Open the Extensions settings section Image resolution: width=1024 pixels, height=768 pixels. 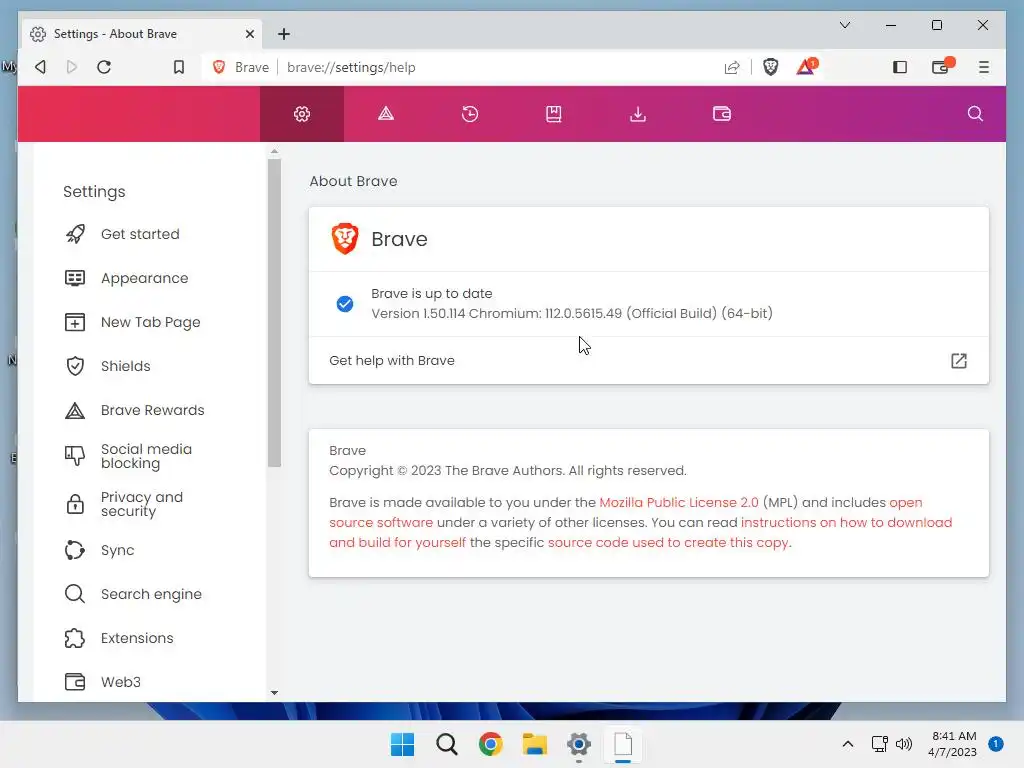click(x=137, y=638)
